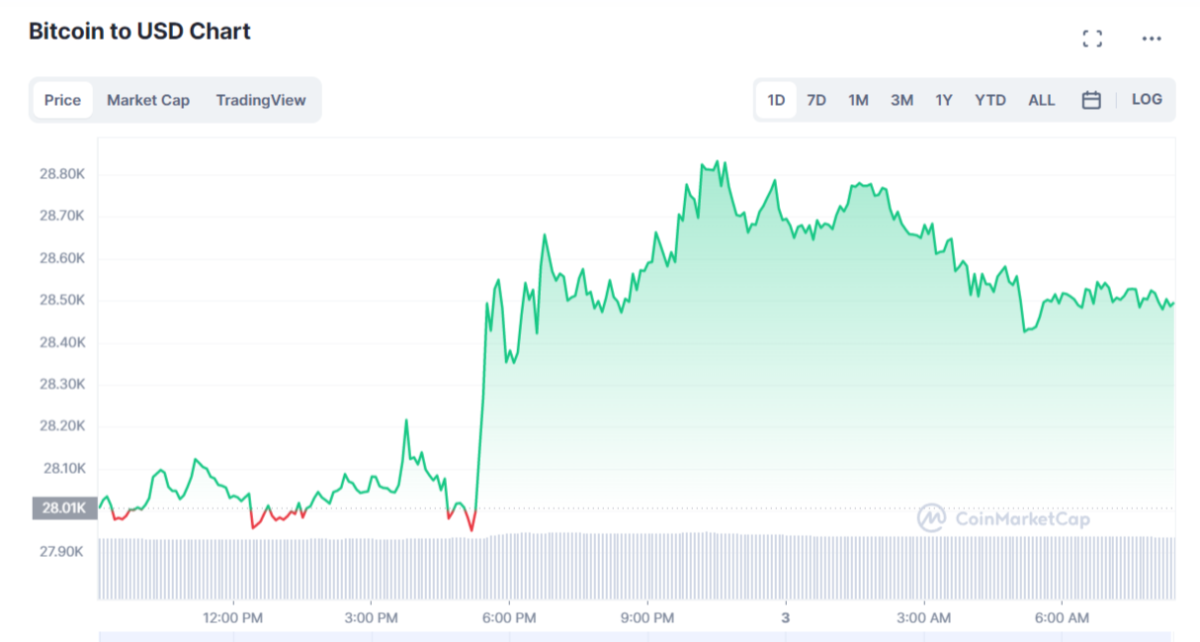Open the three-dot more options menu
Image resolution: width=1200 pixels, height=642 pixels.
[1151, 39]
